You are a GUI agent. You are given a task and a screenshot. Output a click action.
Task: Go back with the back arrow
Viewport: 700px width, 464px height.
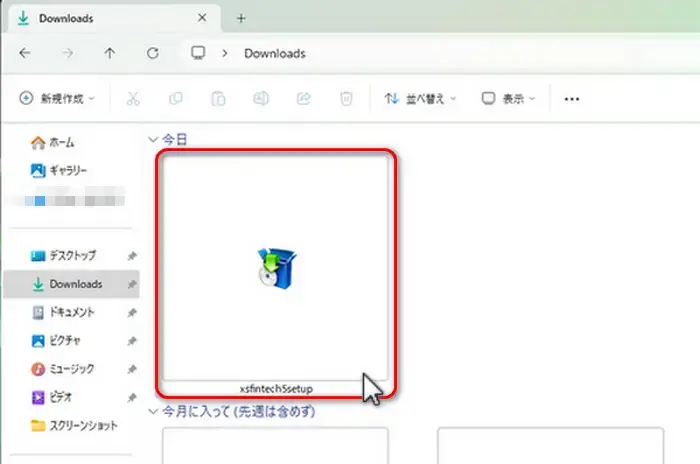25,53
